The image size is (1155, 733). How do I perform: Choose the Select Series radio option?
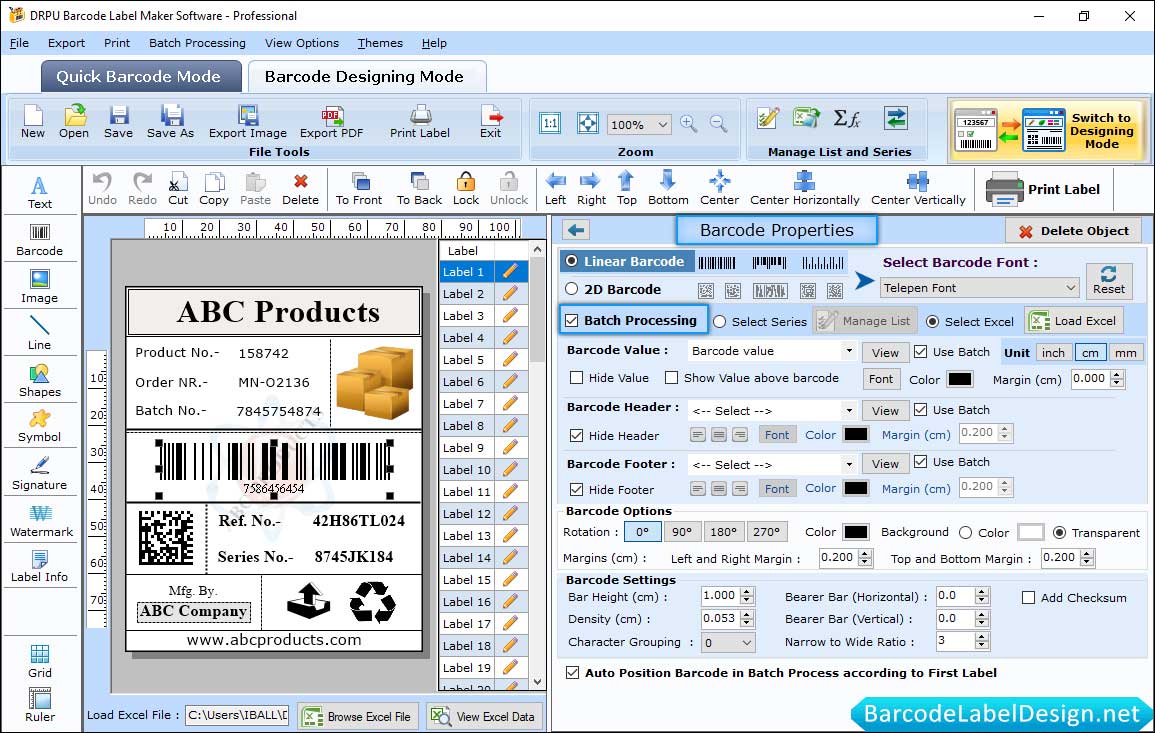click(x=720, y=321)
